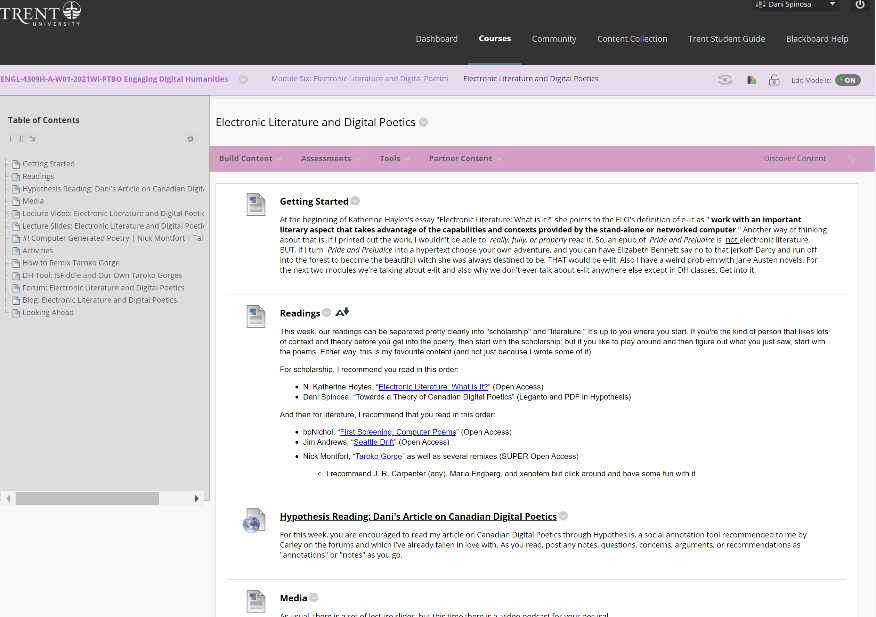The width and height of the screenshot is (876, 617).
Task: Go to Dashboard tab
Action: tap(436, 39)
